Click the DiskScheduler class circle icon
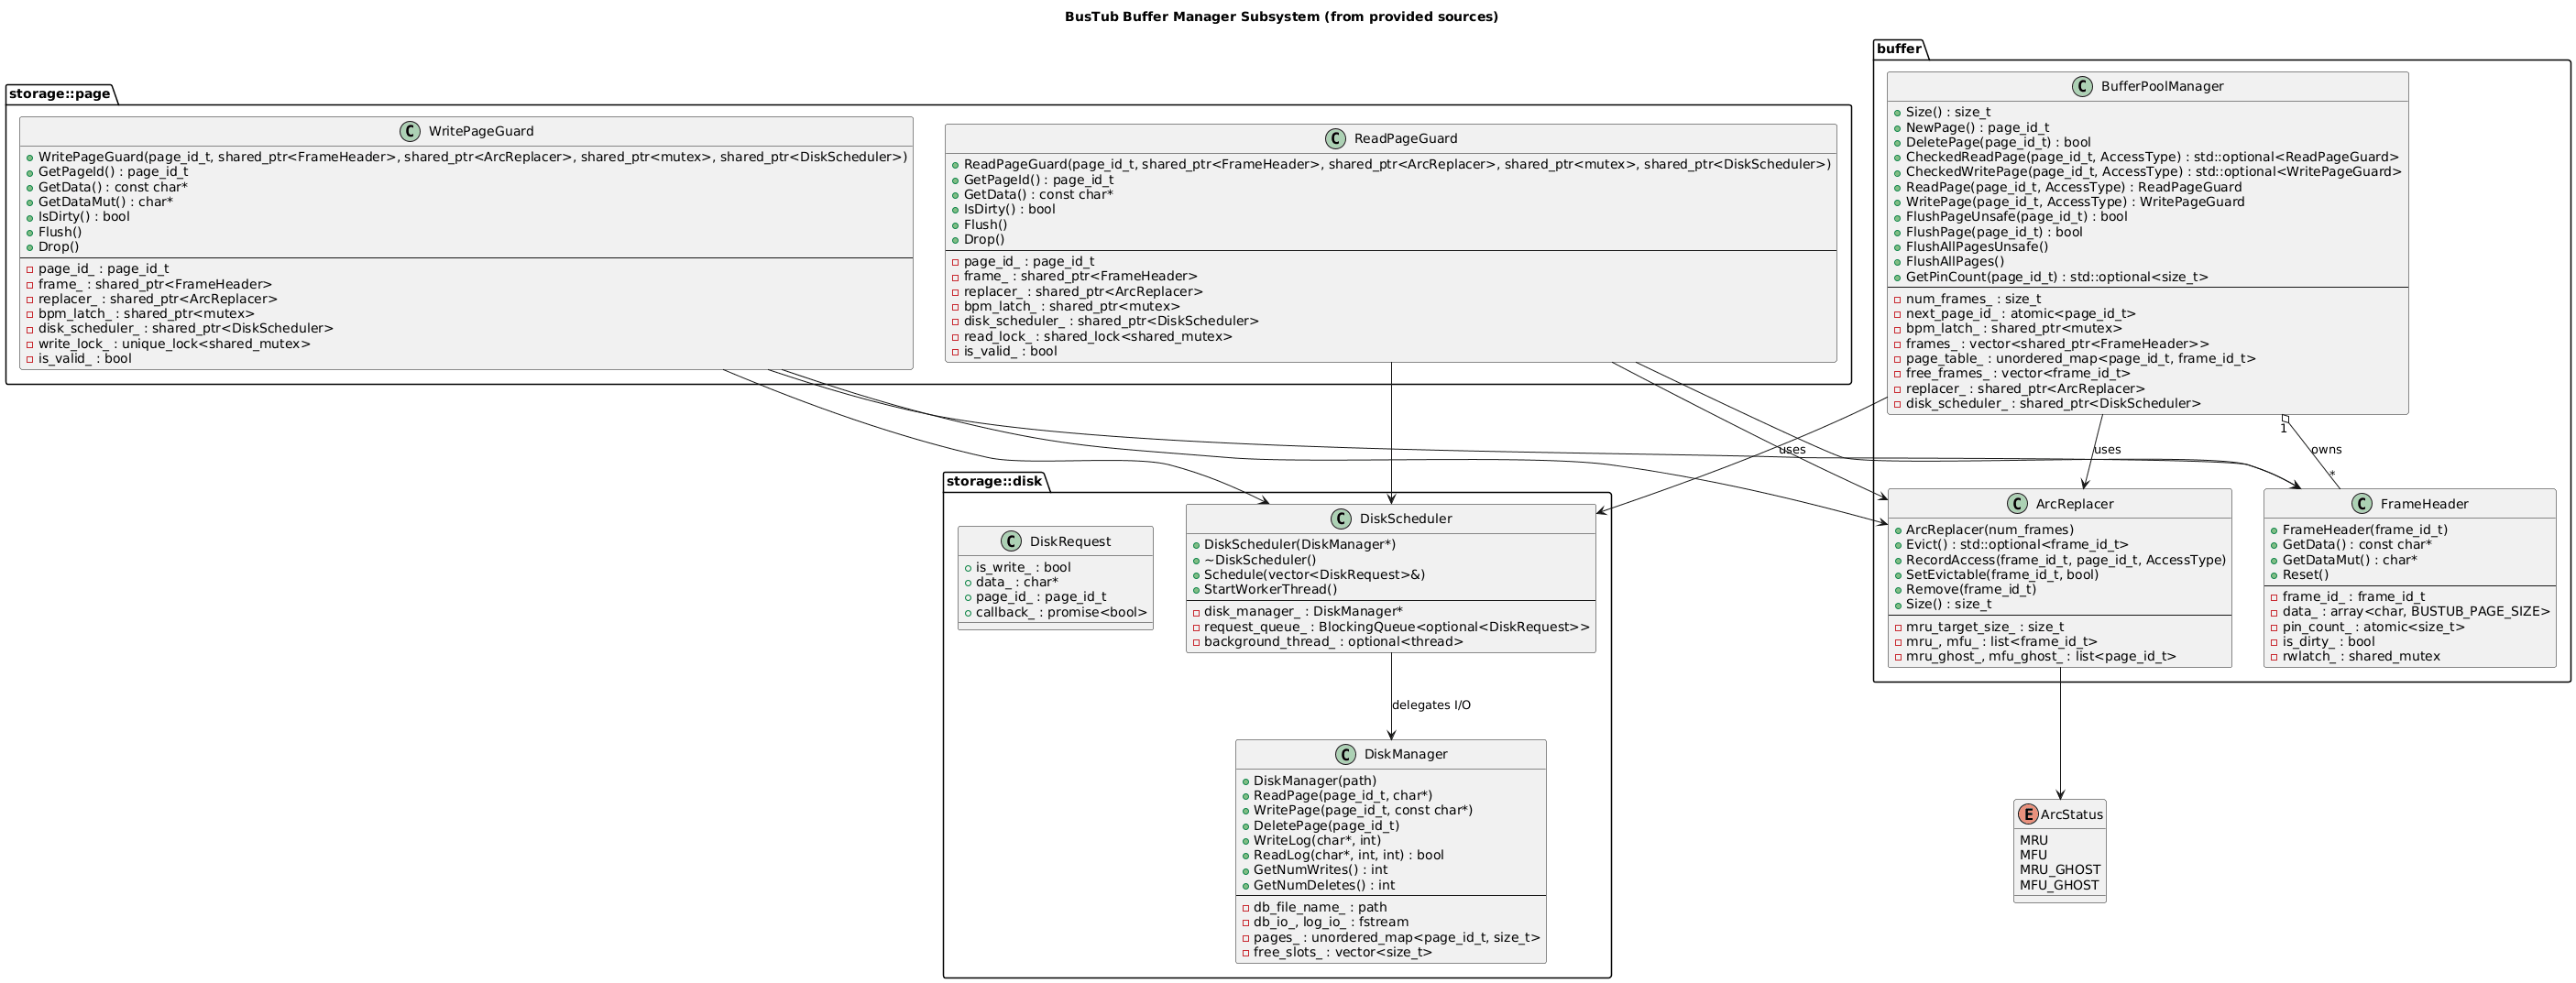 pyautogui.click(x=1341, y=519)
